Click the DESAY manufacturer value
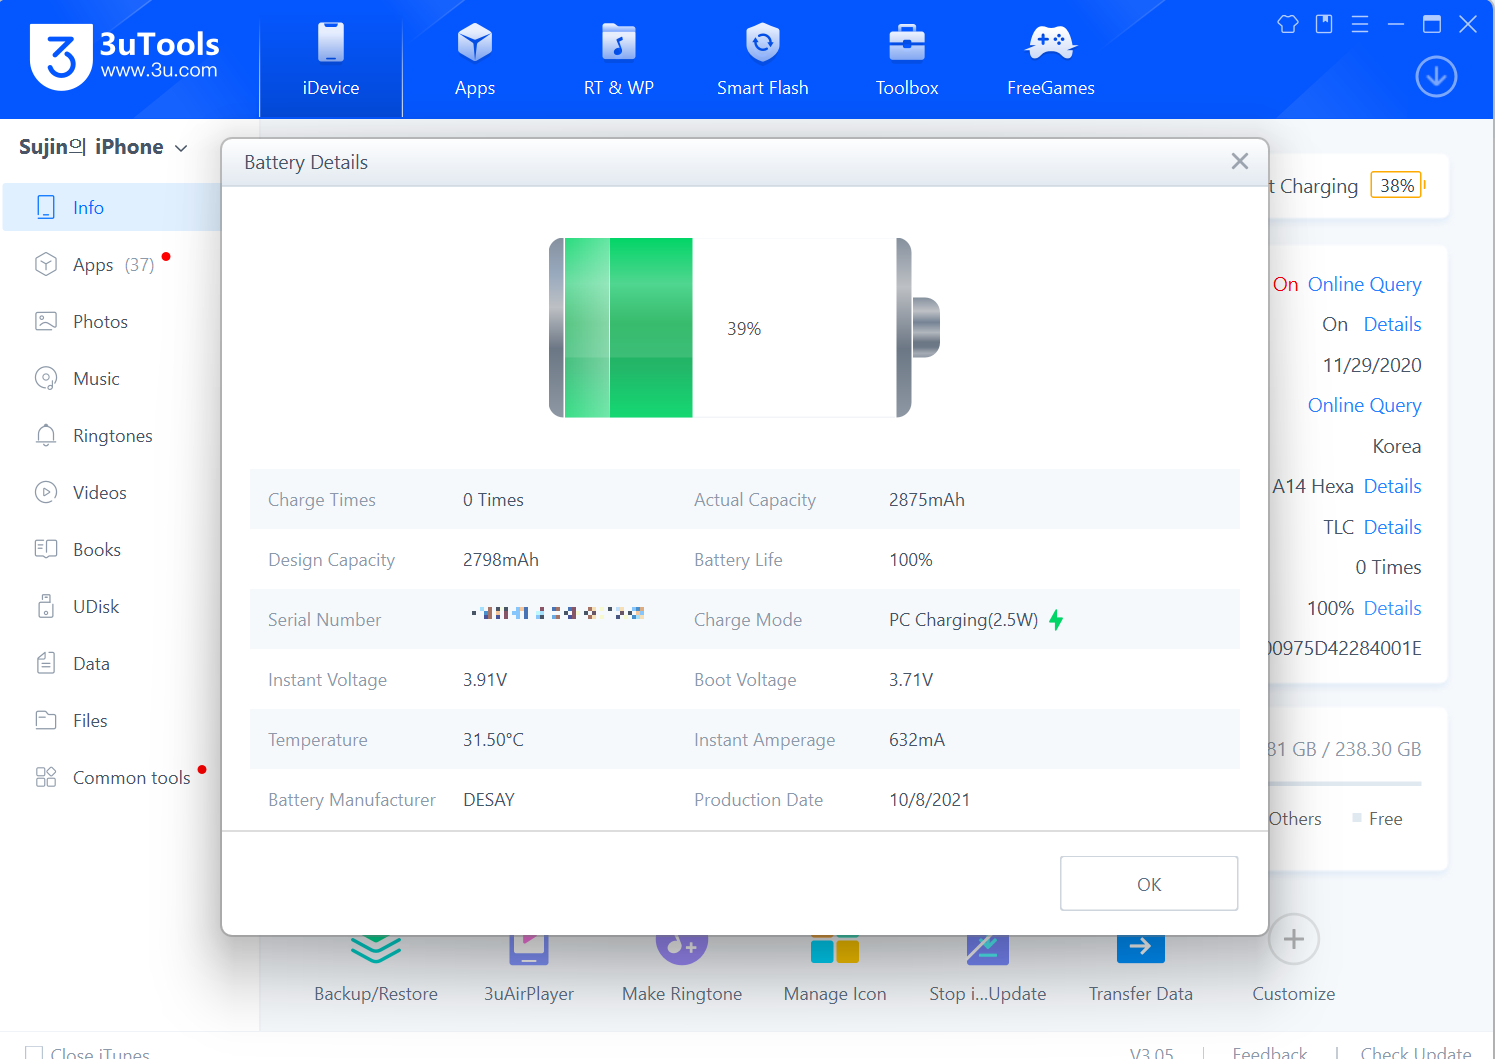Viewport: 1495px width, 1059px height. [x=489, y=800]
